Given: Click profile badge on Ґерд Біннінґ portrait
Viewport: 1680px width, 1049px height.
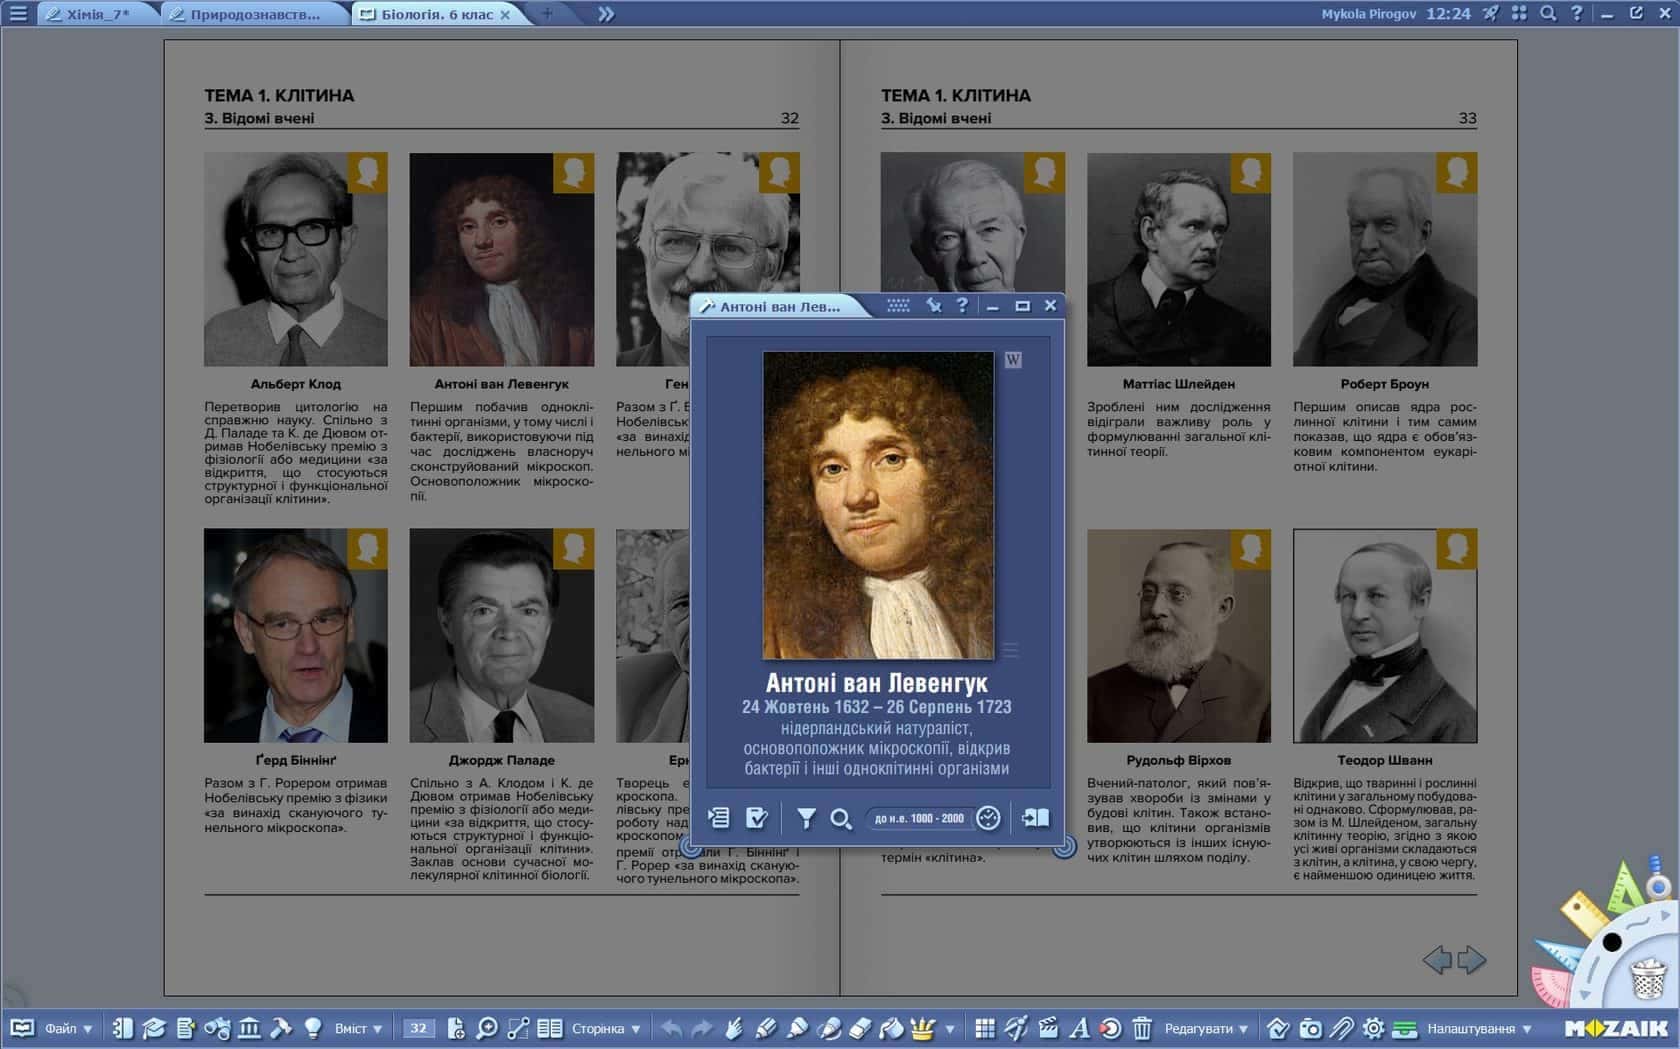Looking at the screenshot, I should [367, 549].
